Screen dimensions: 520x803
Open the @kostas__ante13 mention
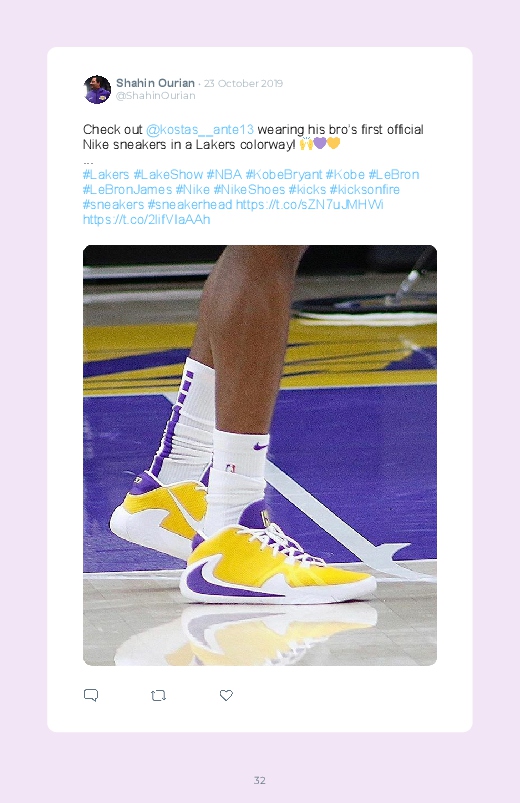point(200,130)
